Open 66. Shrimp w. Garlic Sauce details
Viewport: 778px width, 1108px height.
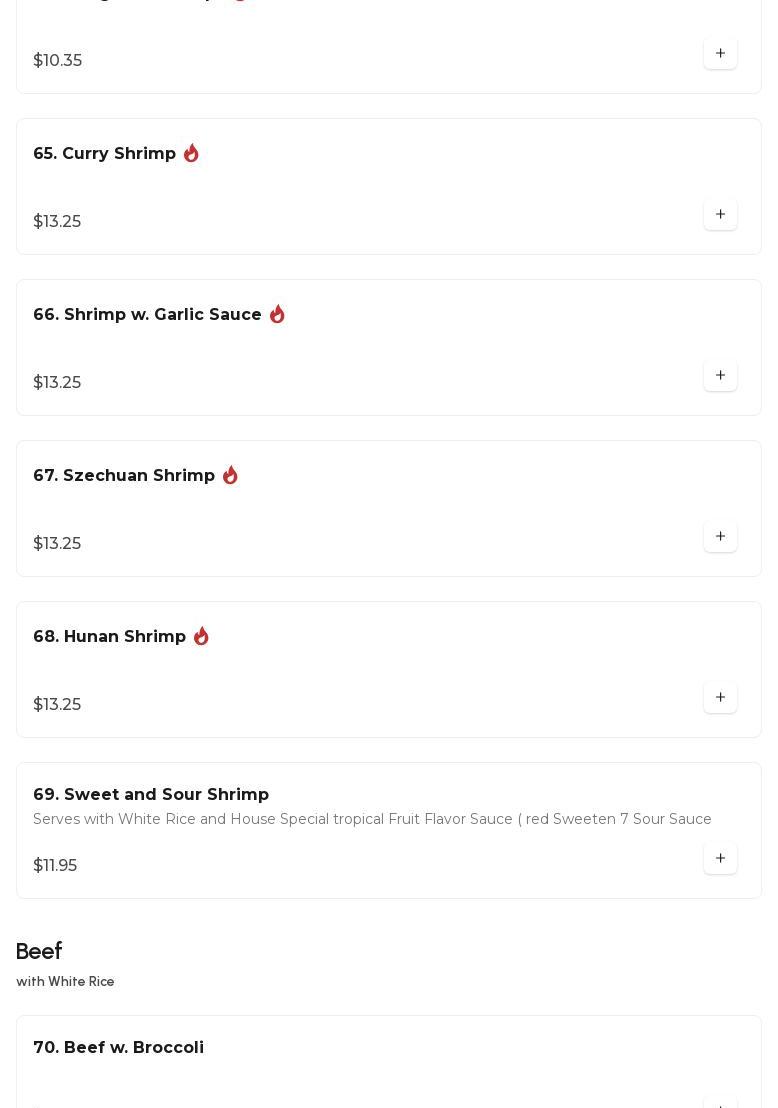click(147, 315)
